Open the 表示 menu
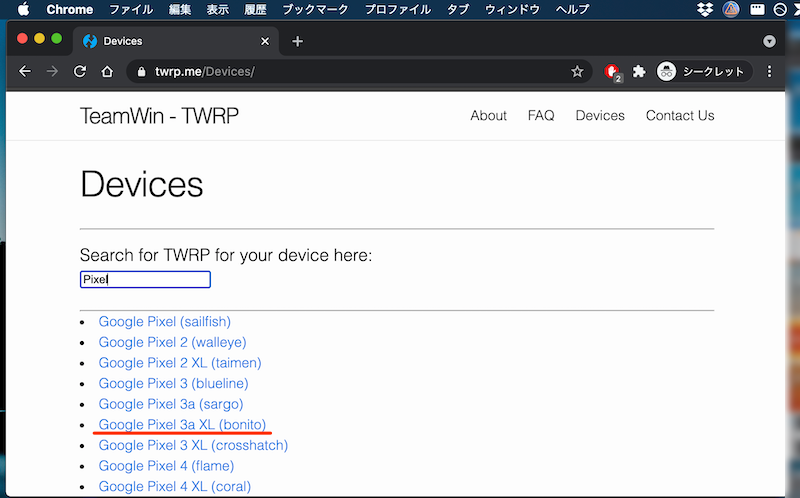The width and height of the screenshot is (800, 498). click(x=217, y=9)
